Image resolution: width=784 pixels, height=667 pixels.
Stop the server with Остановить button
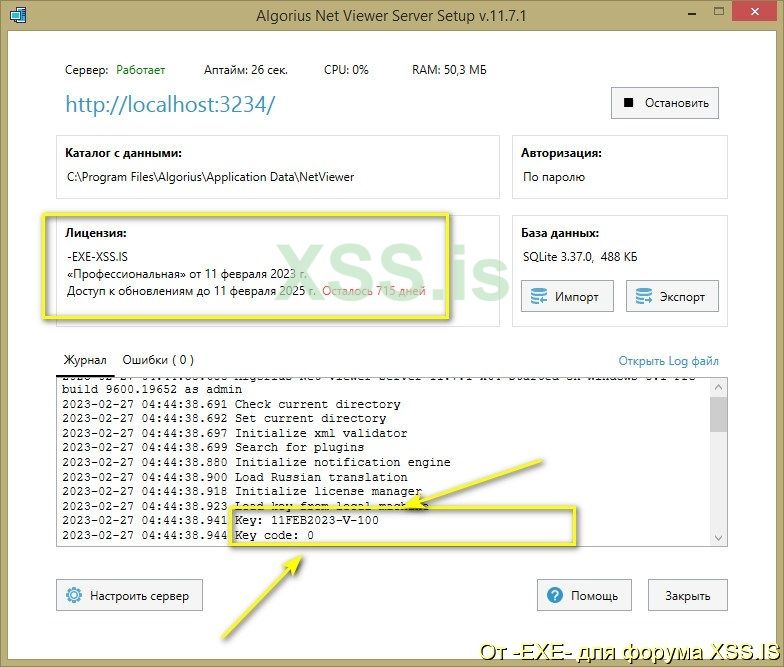(x=664, y=103)
